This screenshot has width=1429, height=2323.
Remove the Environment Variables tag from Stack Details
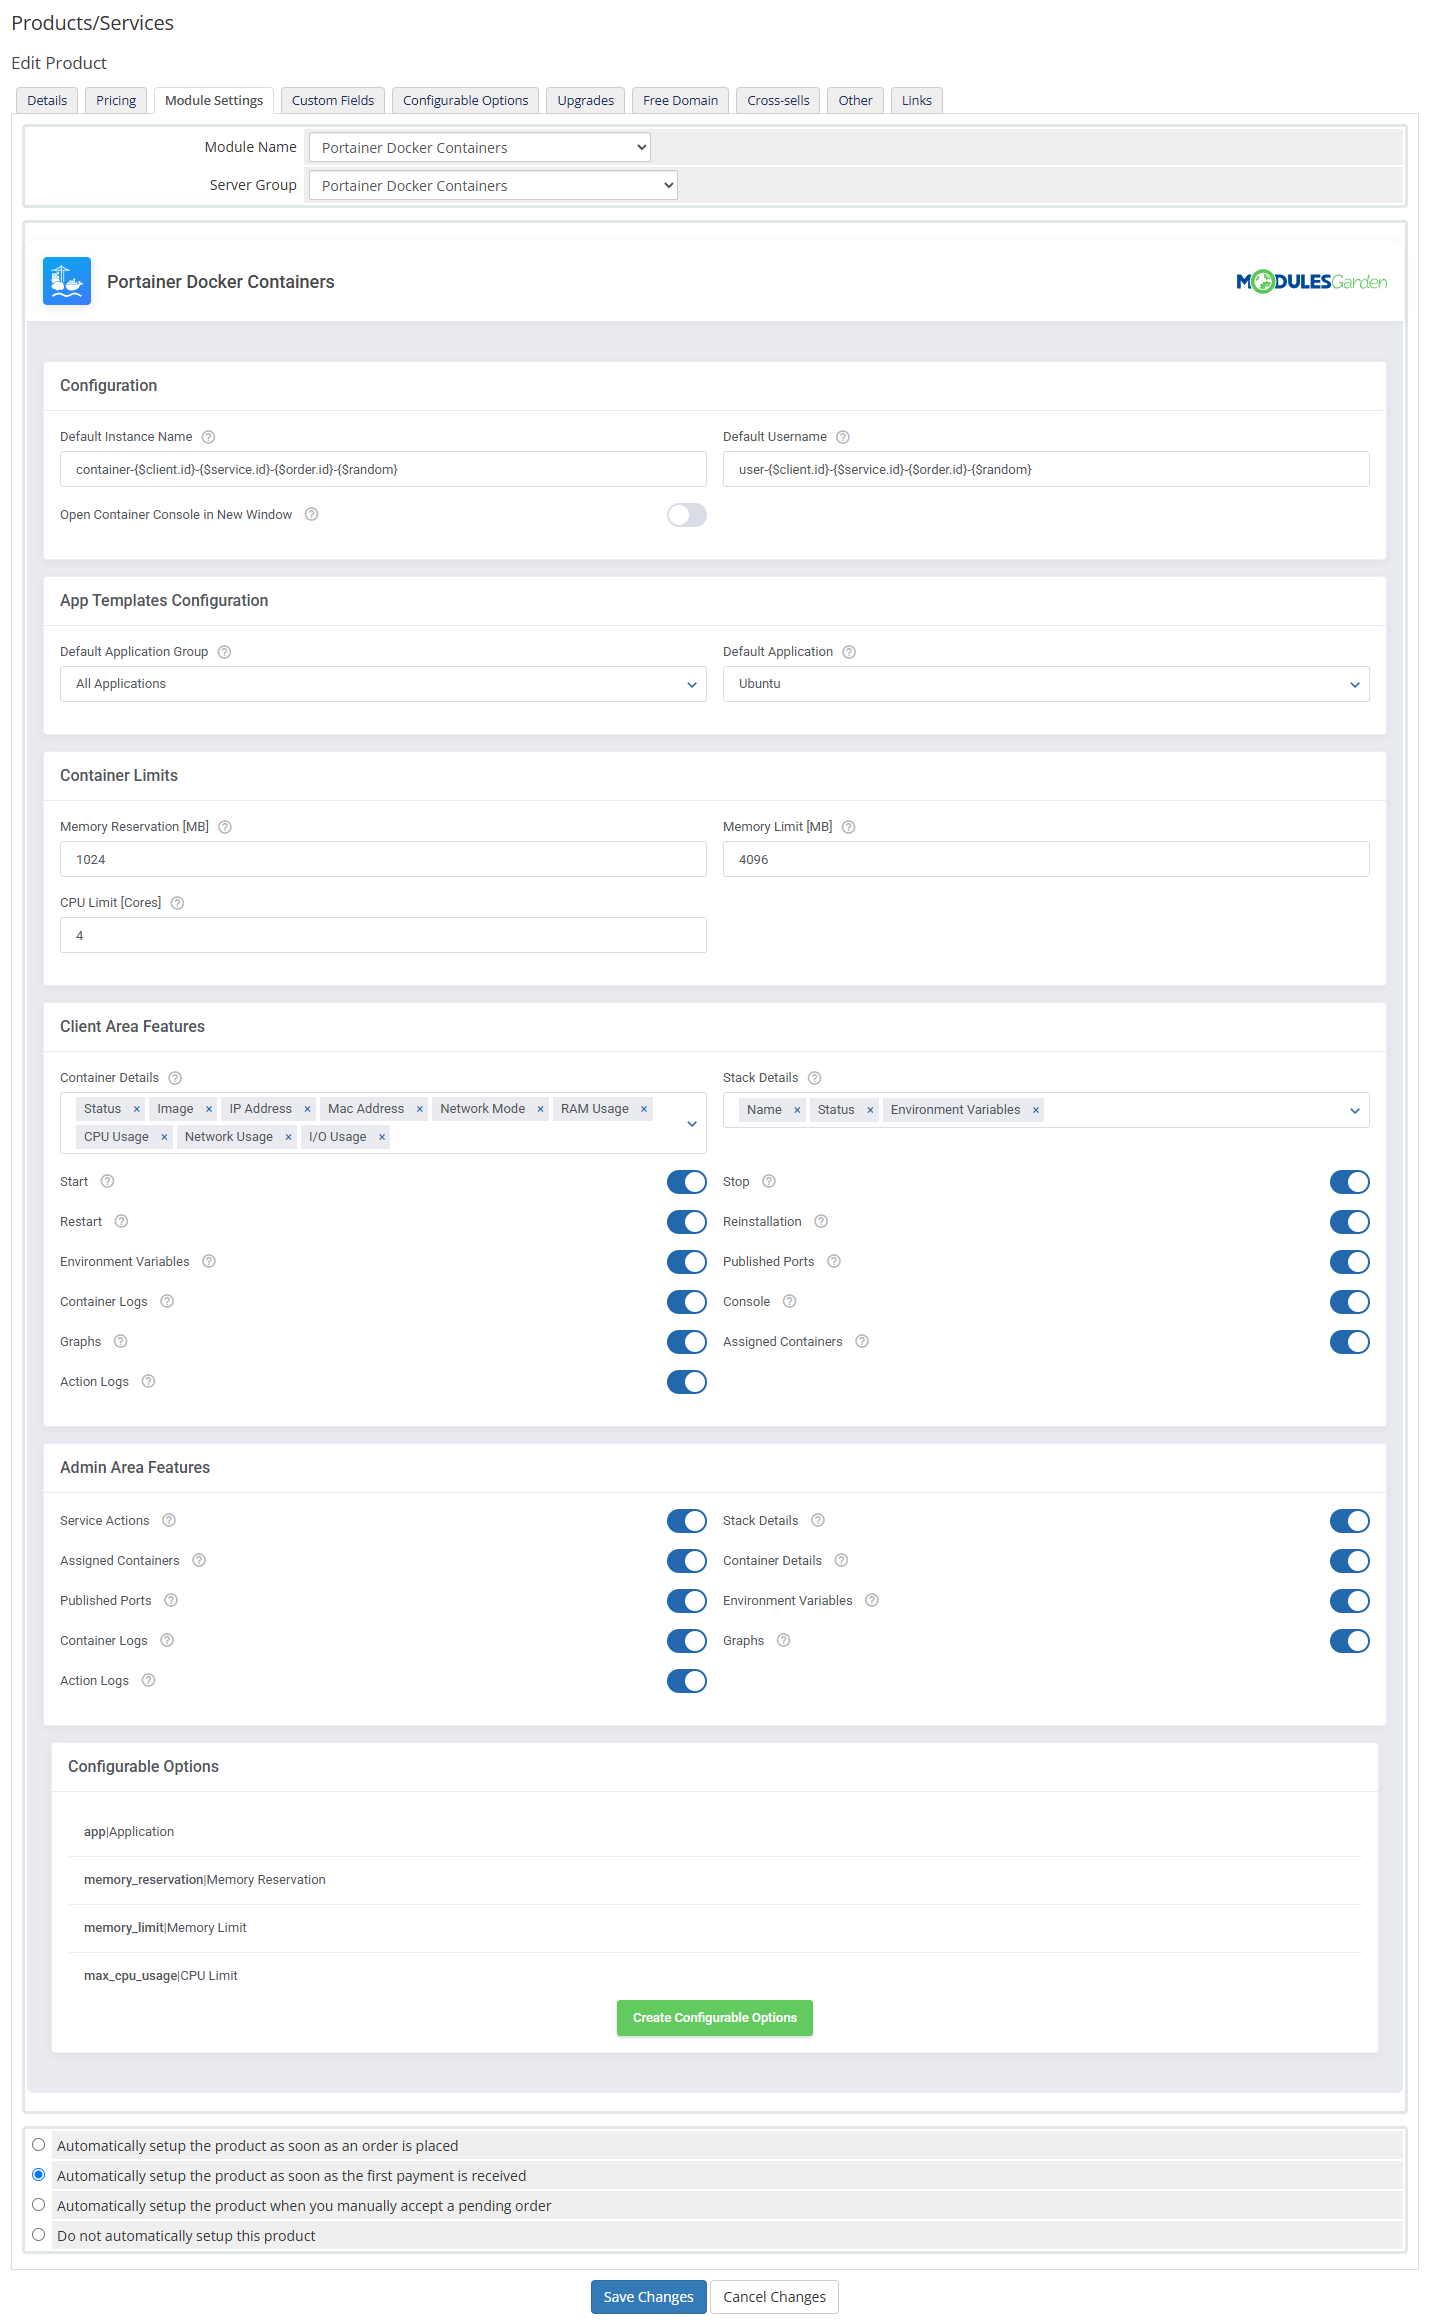1036,1110
